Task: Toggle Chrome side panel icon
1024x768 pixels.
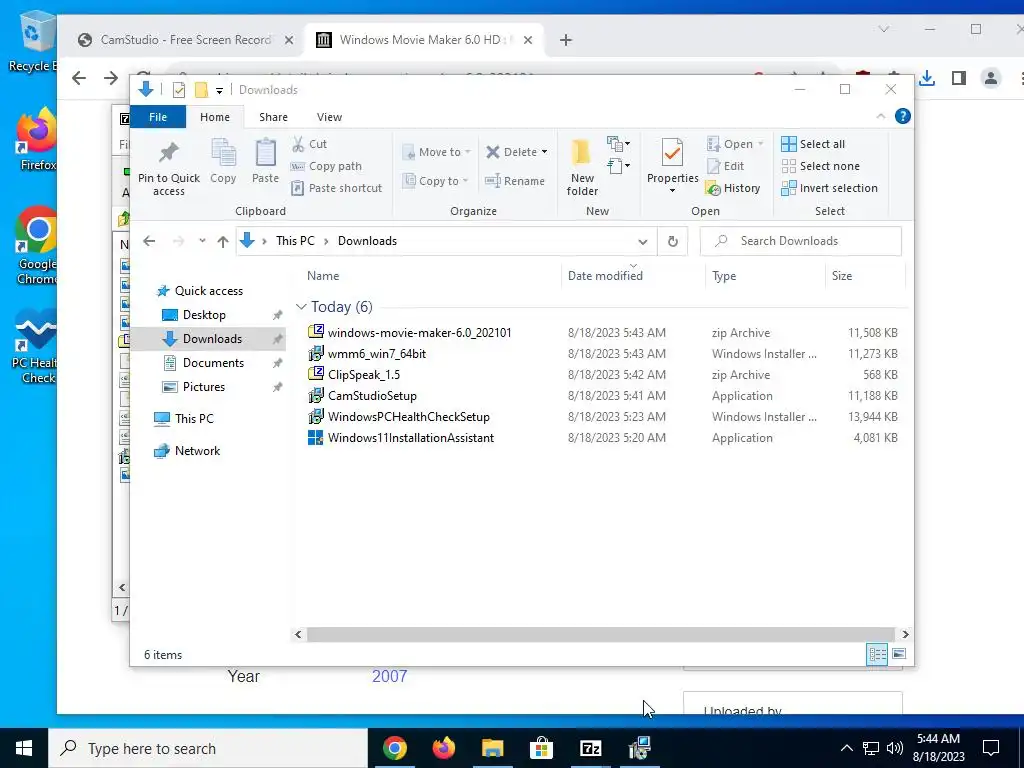Action: (x=959, y=78)
